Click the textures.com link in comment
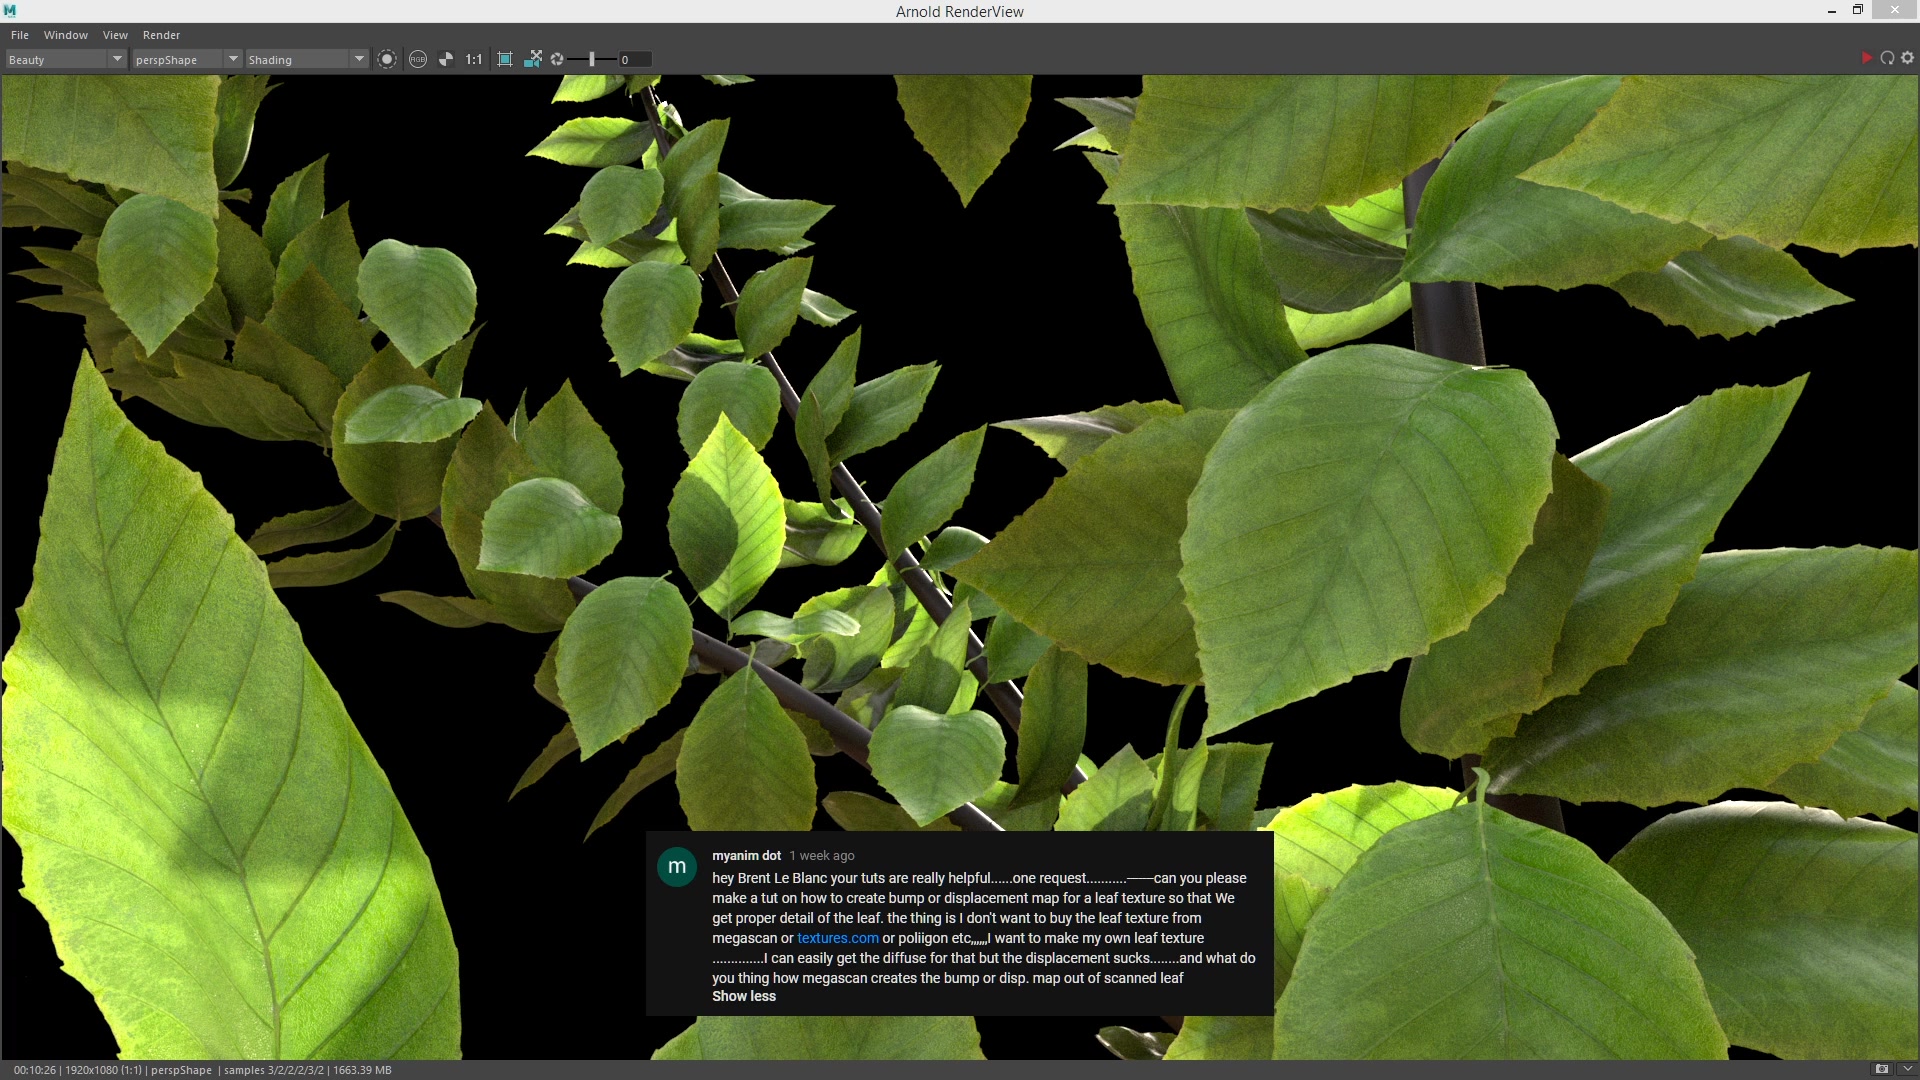Viewport: 1920px width, 1080px height. (838, 938)
